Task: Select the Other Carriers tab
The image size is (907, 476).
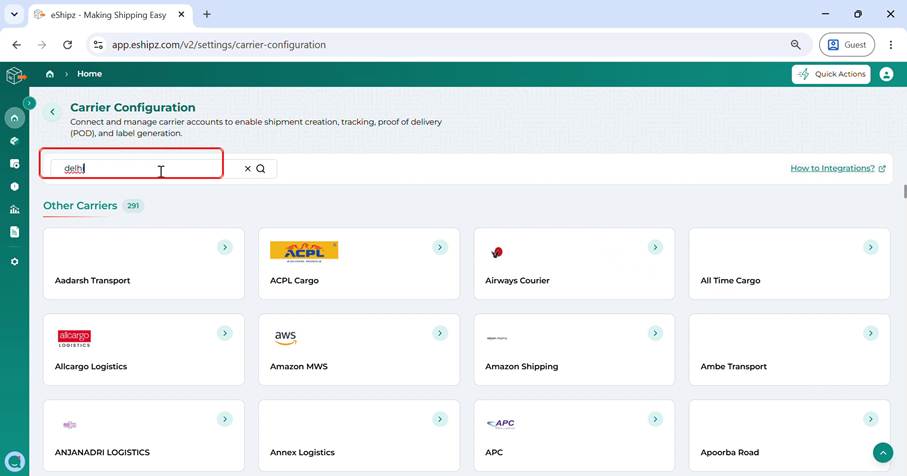Action: tap(80, 205)
